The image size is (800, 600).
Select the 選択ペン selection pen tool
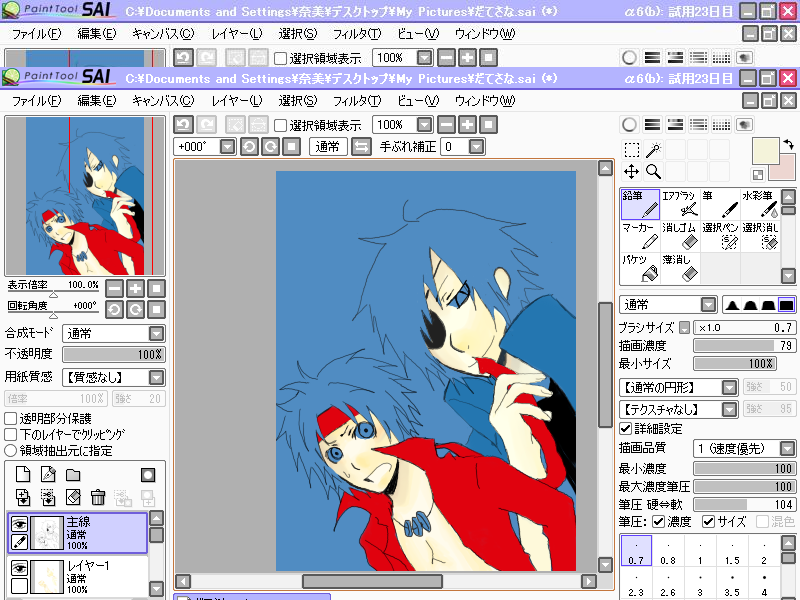pos(720,236)
